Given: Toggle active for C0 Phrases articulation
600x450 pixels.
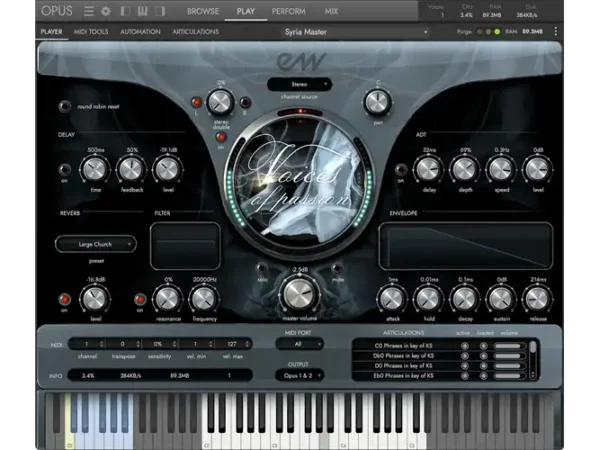Looking at the screenshot, I should click(x=465, y=346).
